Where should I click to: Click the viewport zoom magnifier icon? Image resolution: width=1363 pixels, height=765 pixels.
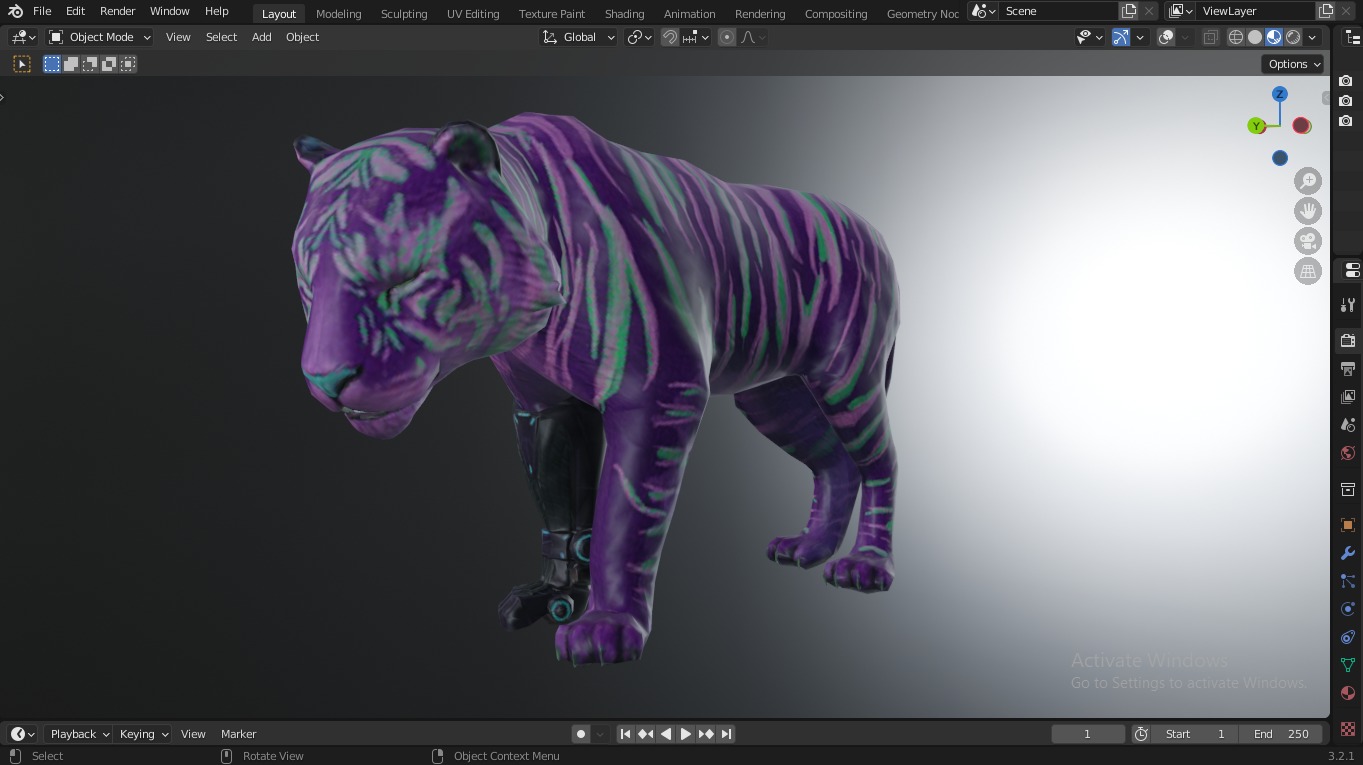point(1308,181)
